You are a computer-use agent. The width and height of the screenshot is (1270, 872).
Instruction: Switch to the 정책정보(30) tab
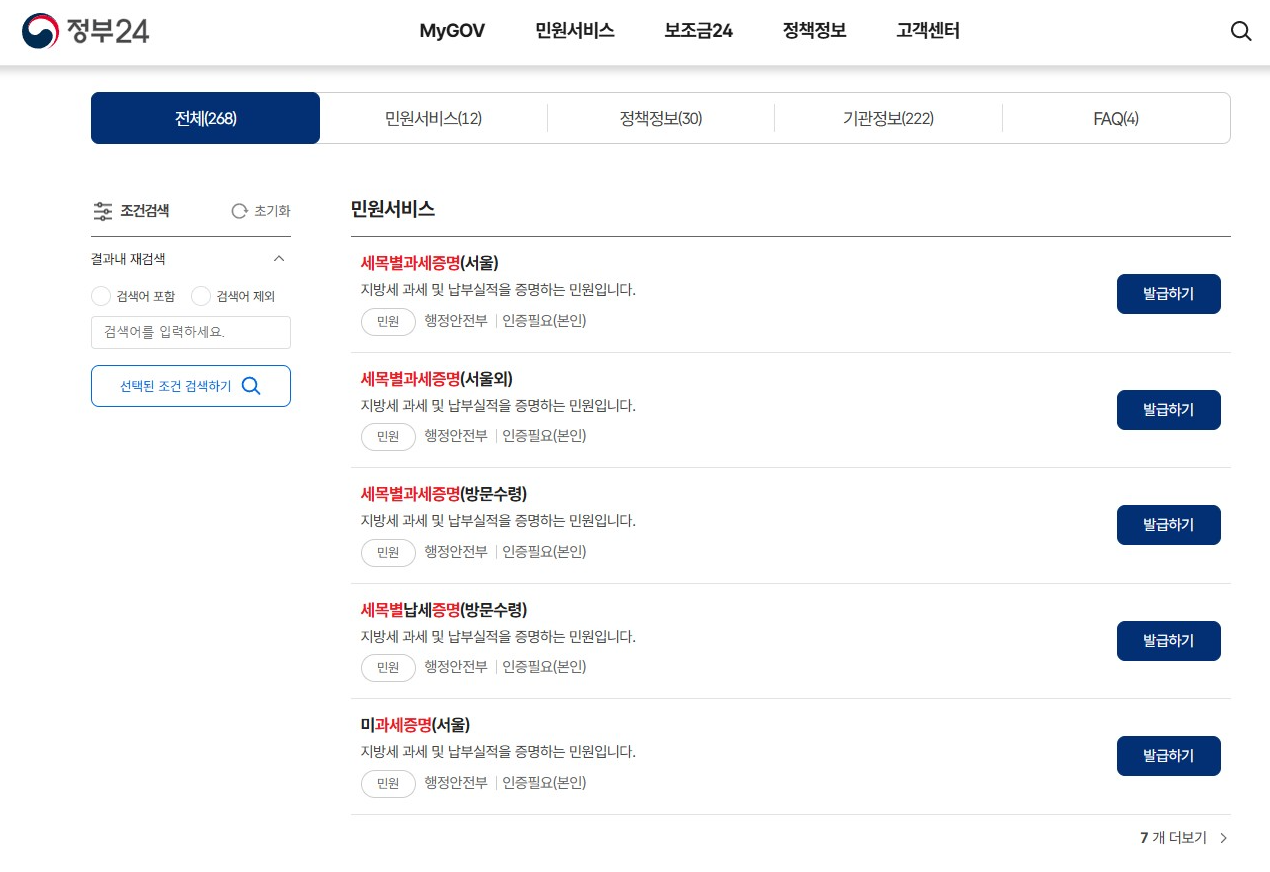click(661, 118)
